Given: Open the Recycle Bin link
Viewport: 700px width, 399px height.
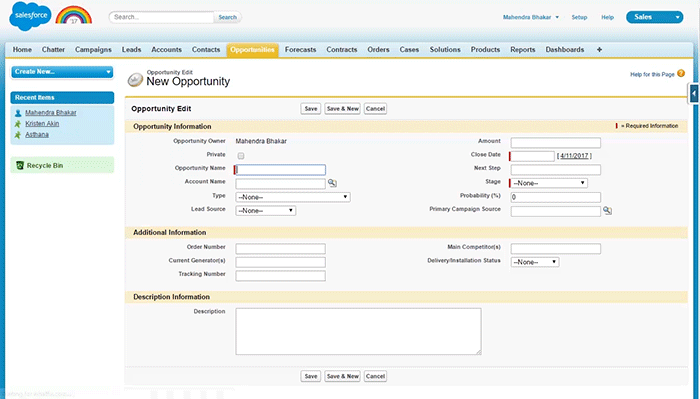Looking at the screenshot, I should [45, 166].
